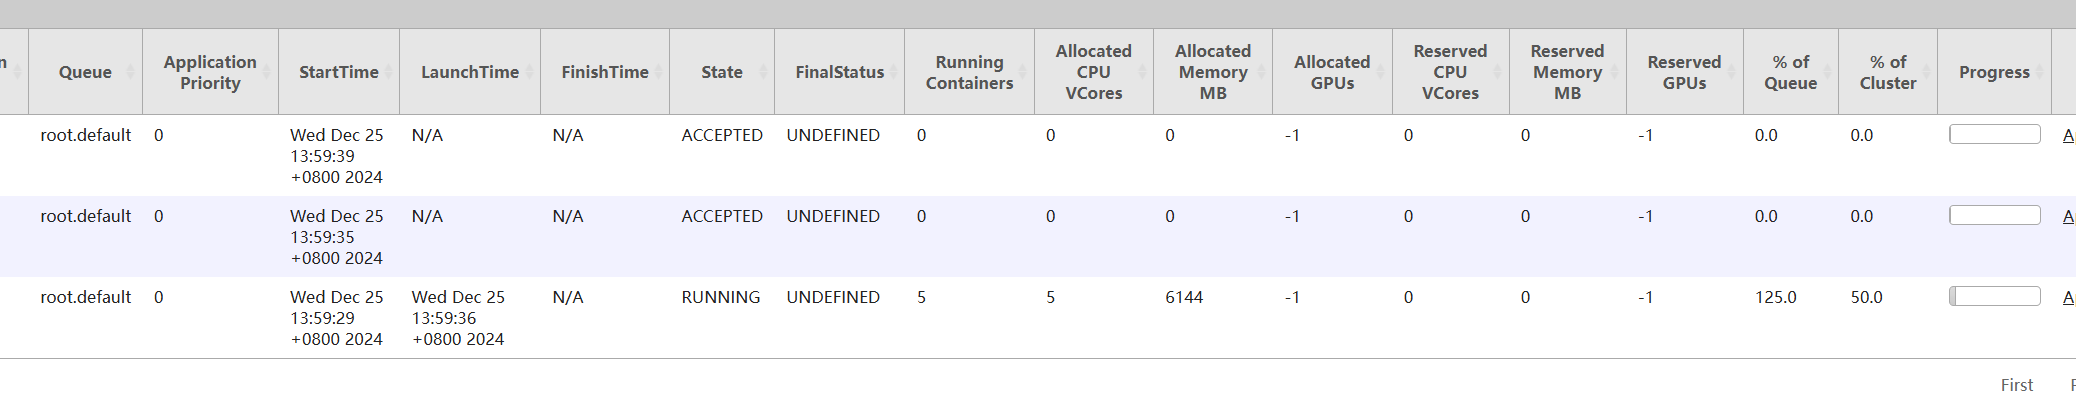Click the Reserved Memory MB header
The image size is (2076, 404).
point(1567,72)
